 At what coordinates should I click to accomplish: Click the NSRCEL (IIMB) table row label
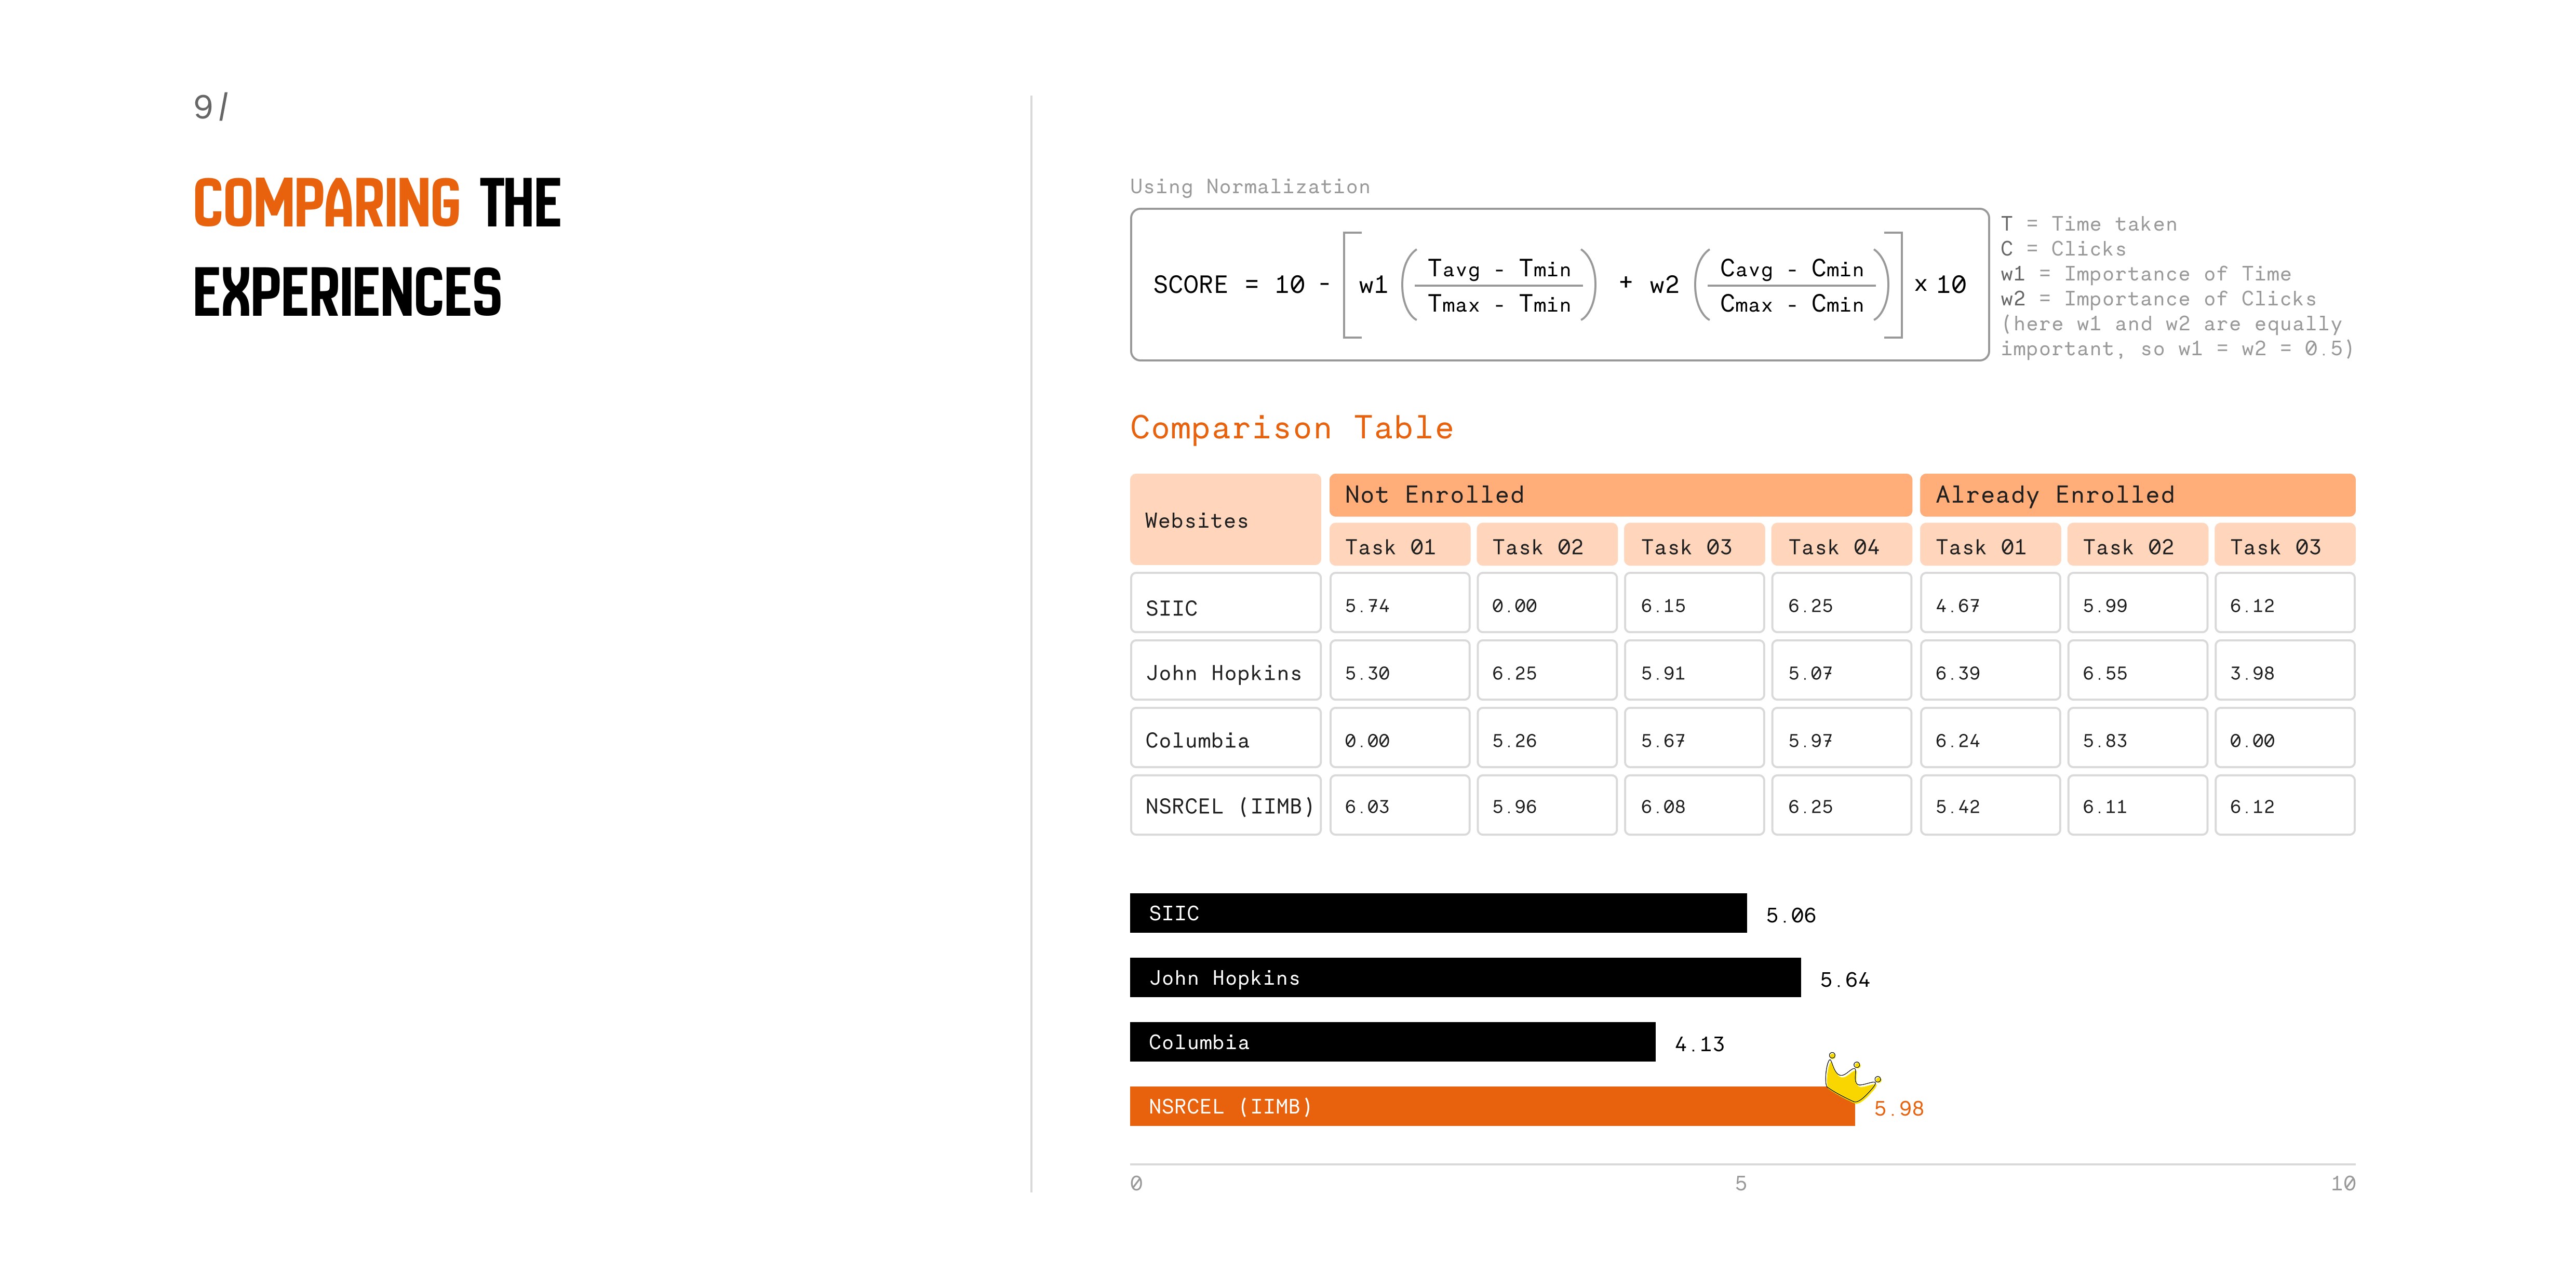1225,806
